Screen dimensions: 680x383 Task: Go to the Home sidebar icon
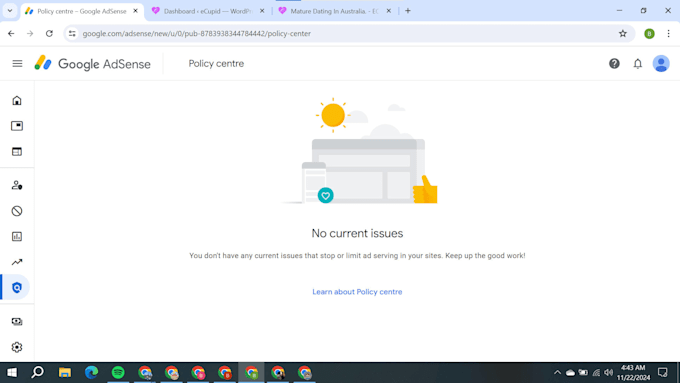[x=17, y=101]
